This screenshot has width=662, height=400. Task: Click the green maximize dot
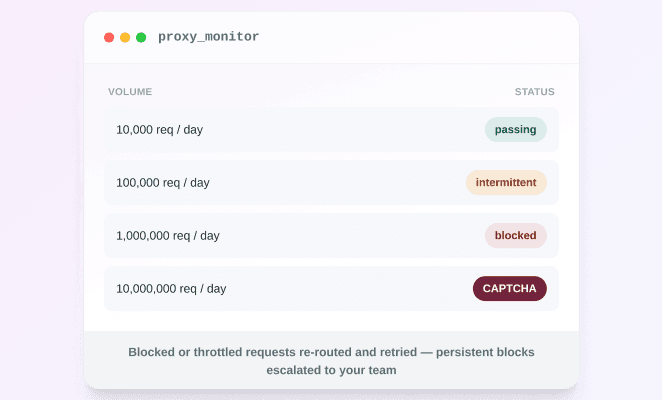tap(141, 38)
